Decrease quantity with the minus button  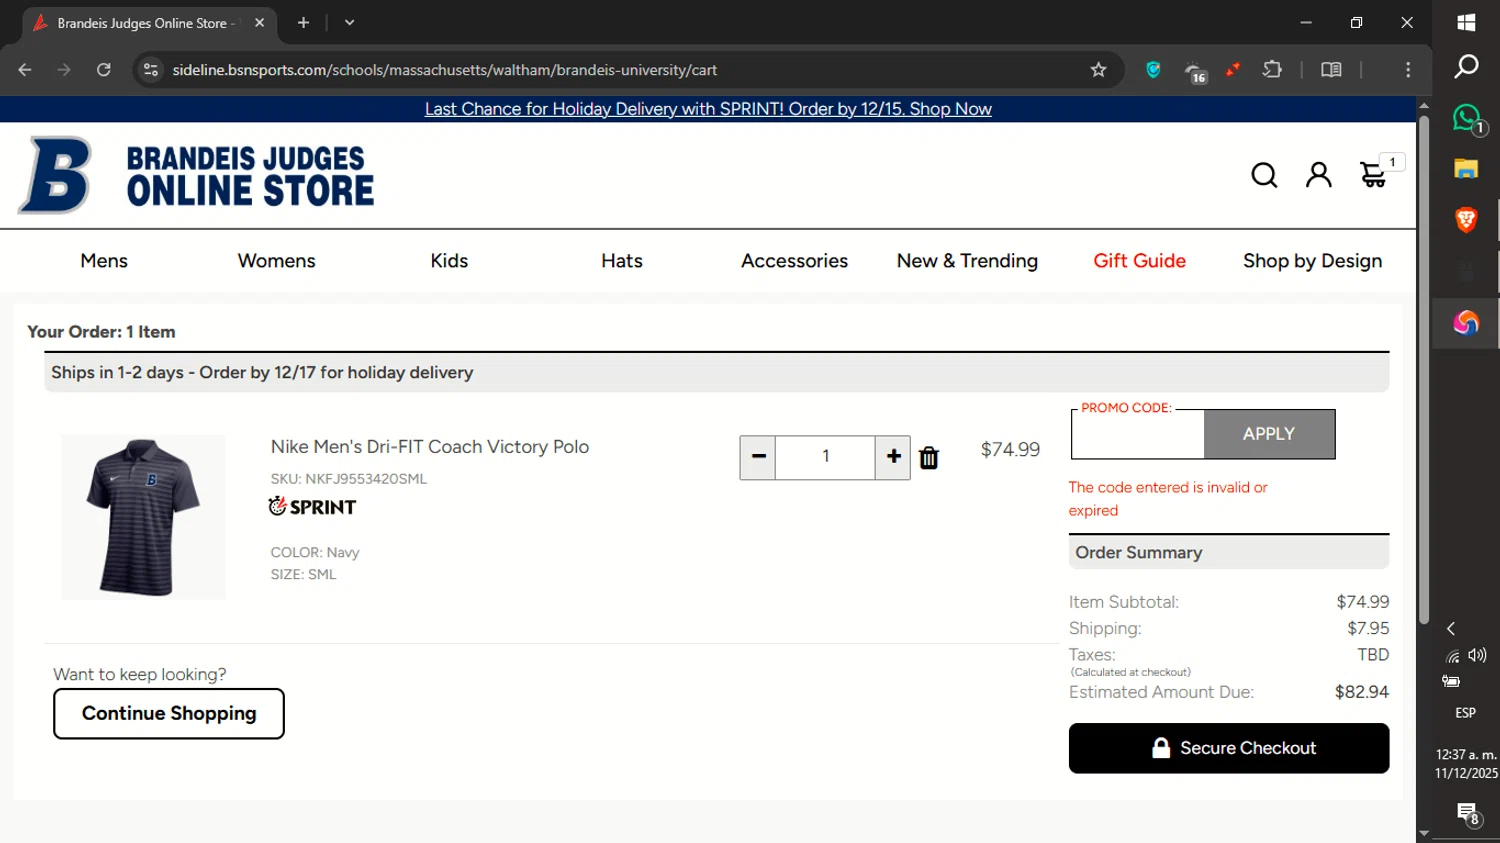tap(758, 457)
